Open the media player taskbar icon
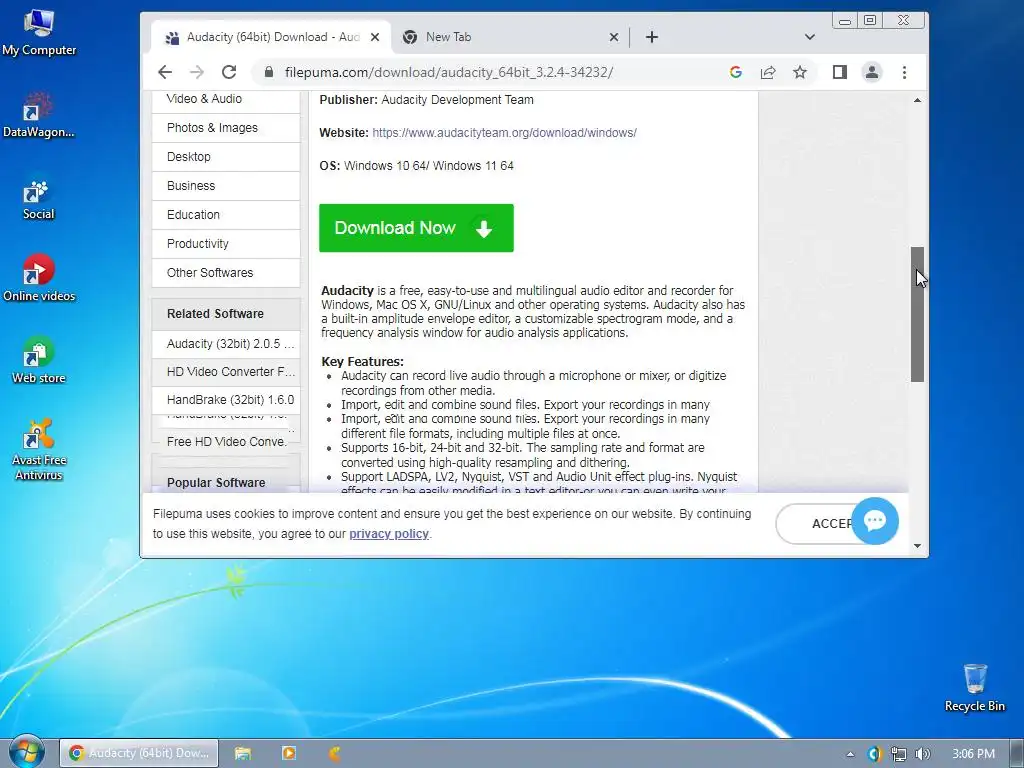 289,753
